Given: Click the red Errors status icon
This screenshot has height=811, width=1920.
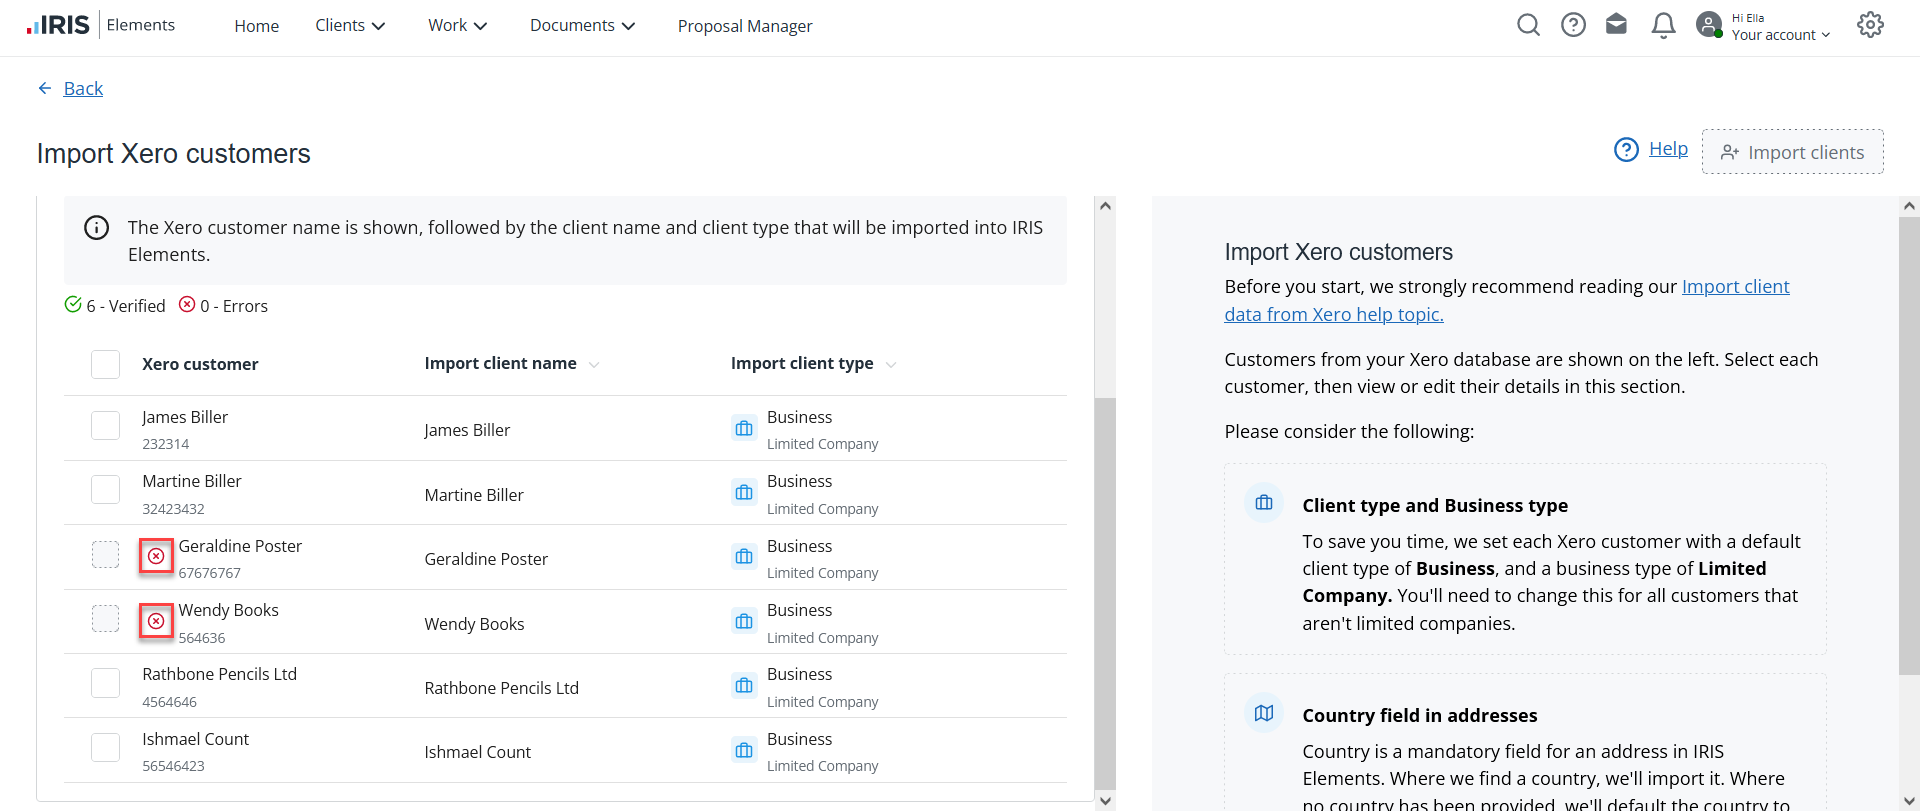Looking at the screenshot, I should point(187,304).
